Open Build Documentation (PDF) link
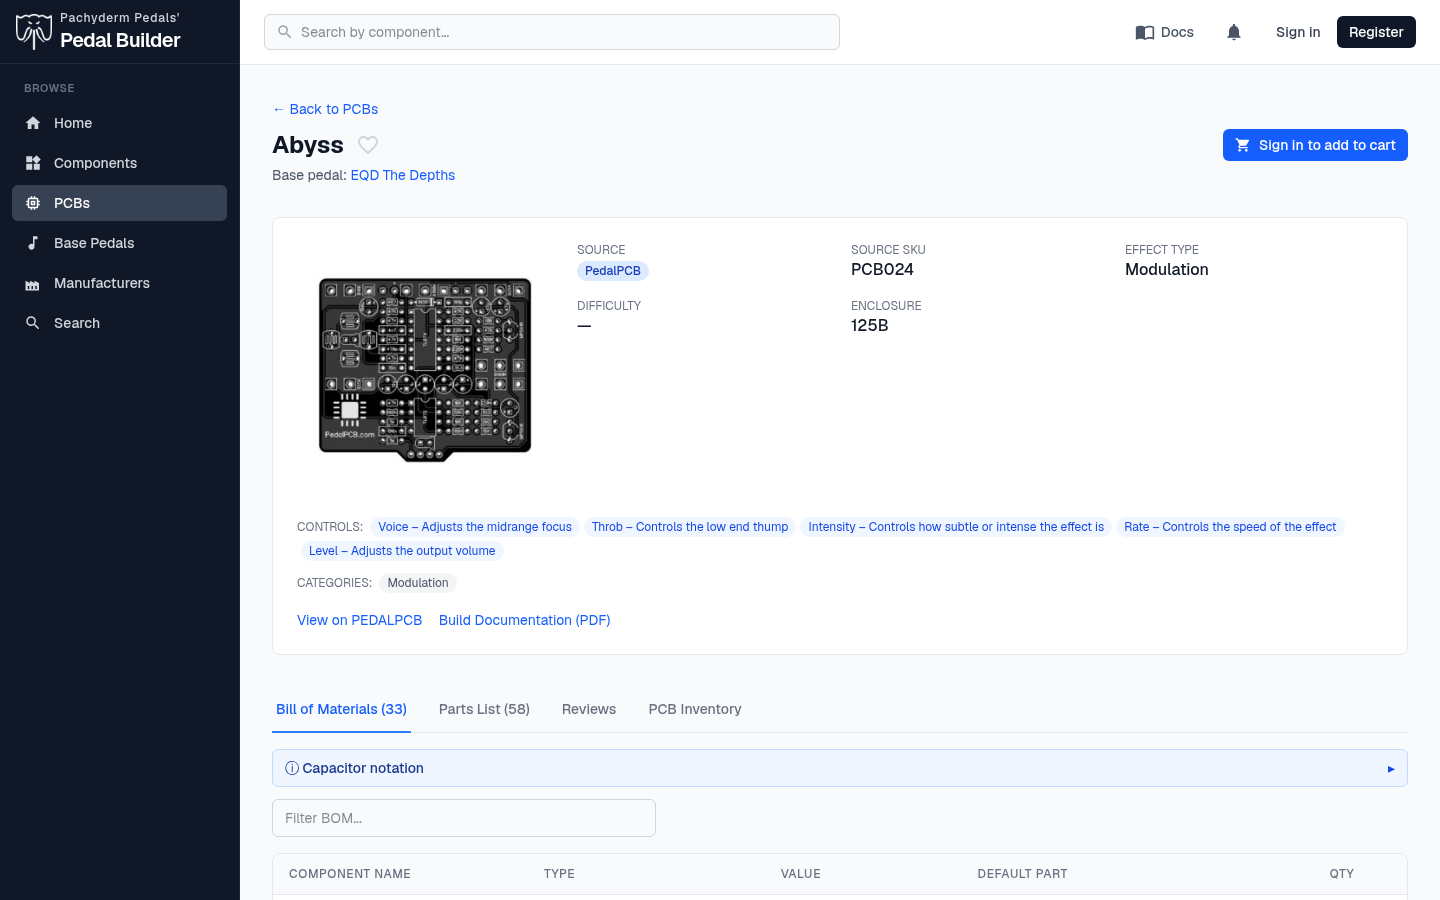Image resolution: width=1440 pixels, height=900 pixels. (x=524, y=620)
